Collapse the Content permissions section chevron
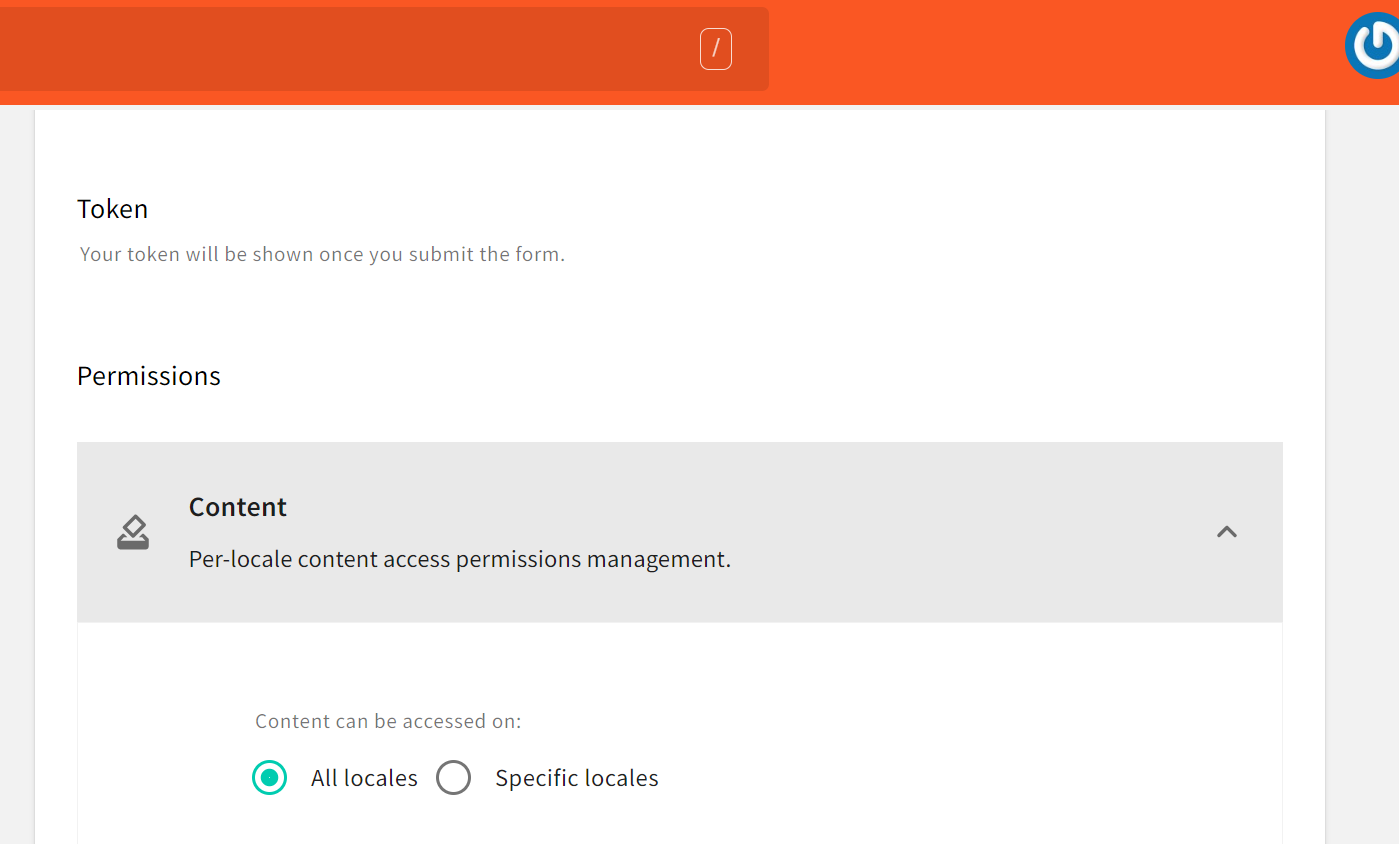This screenshot has height=844, width=1399. pyautogui.click(x=1227, y=532)
